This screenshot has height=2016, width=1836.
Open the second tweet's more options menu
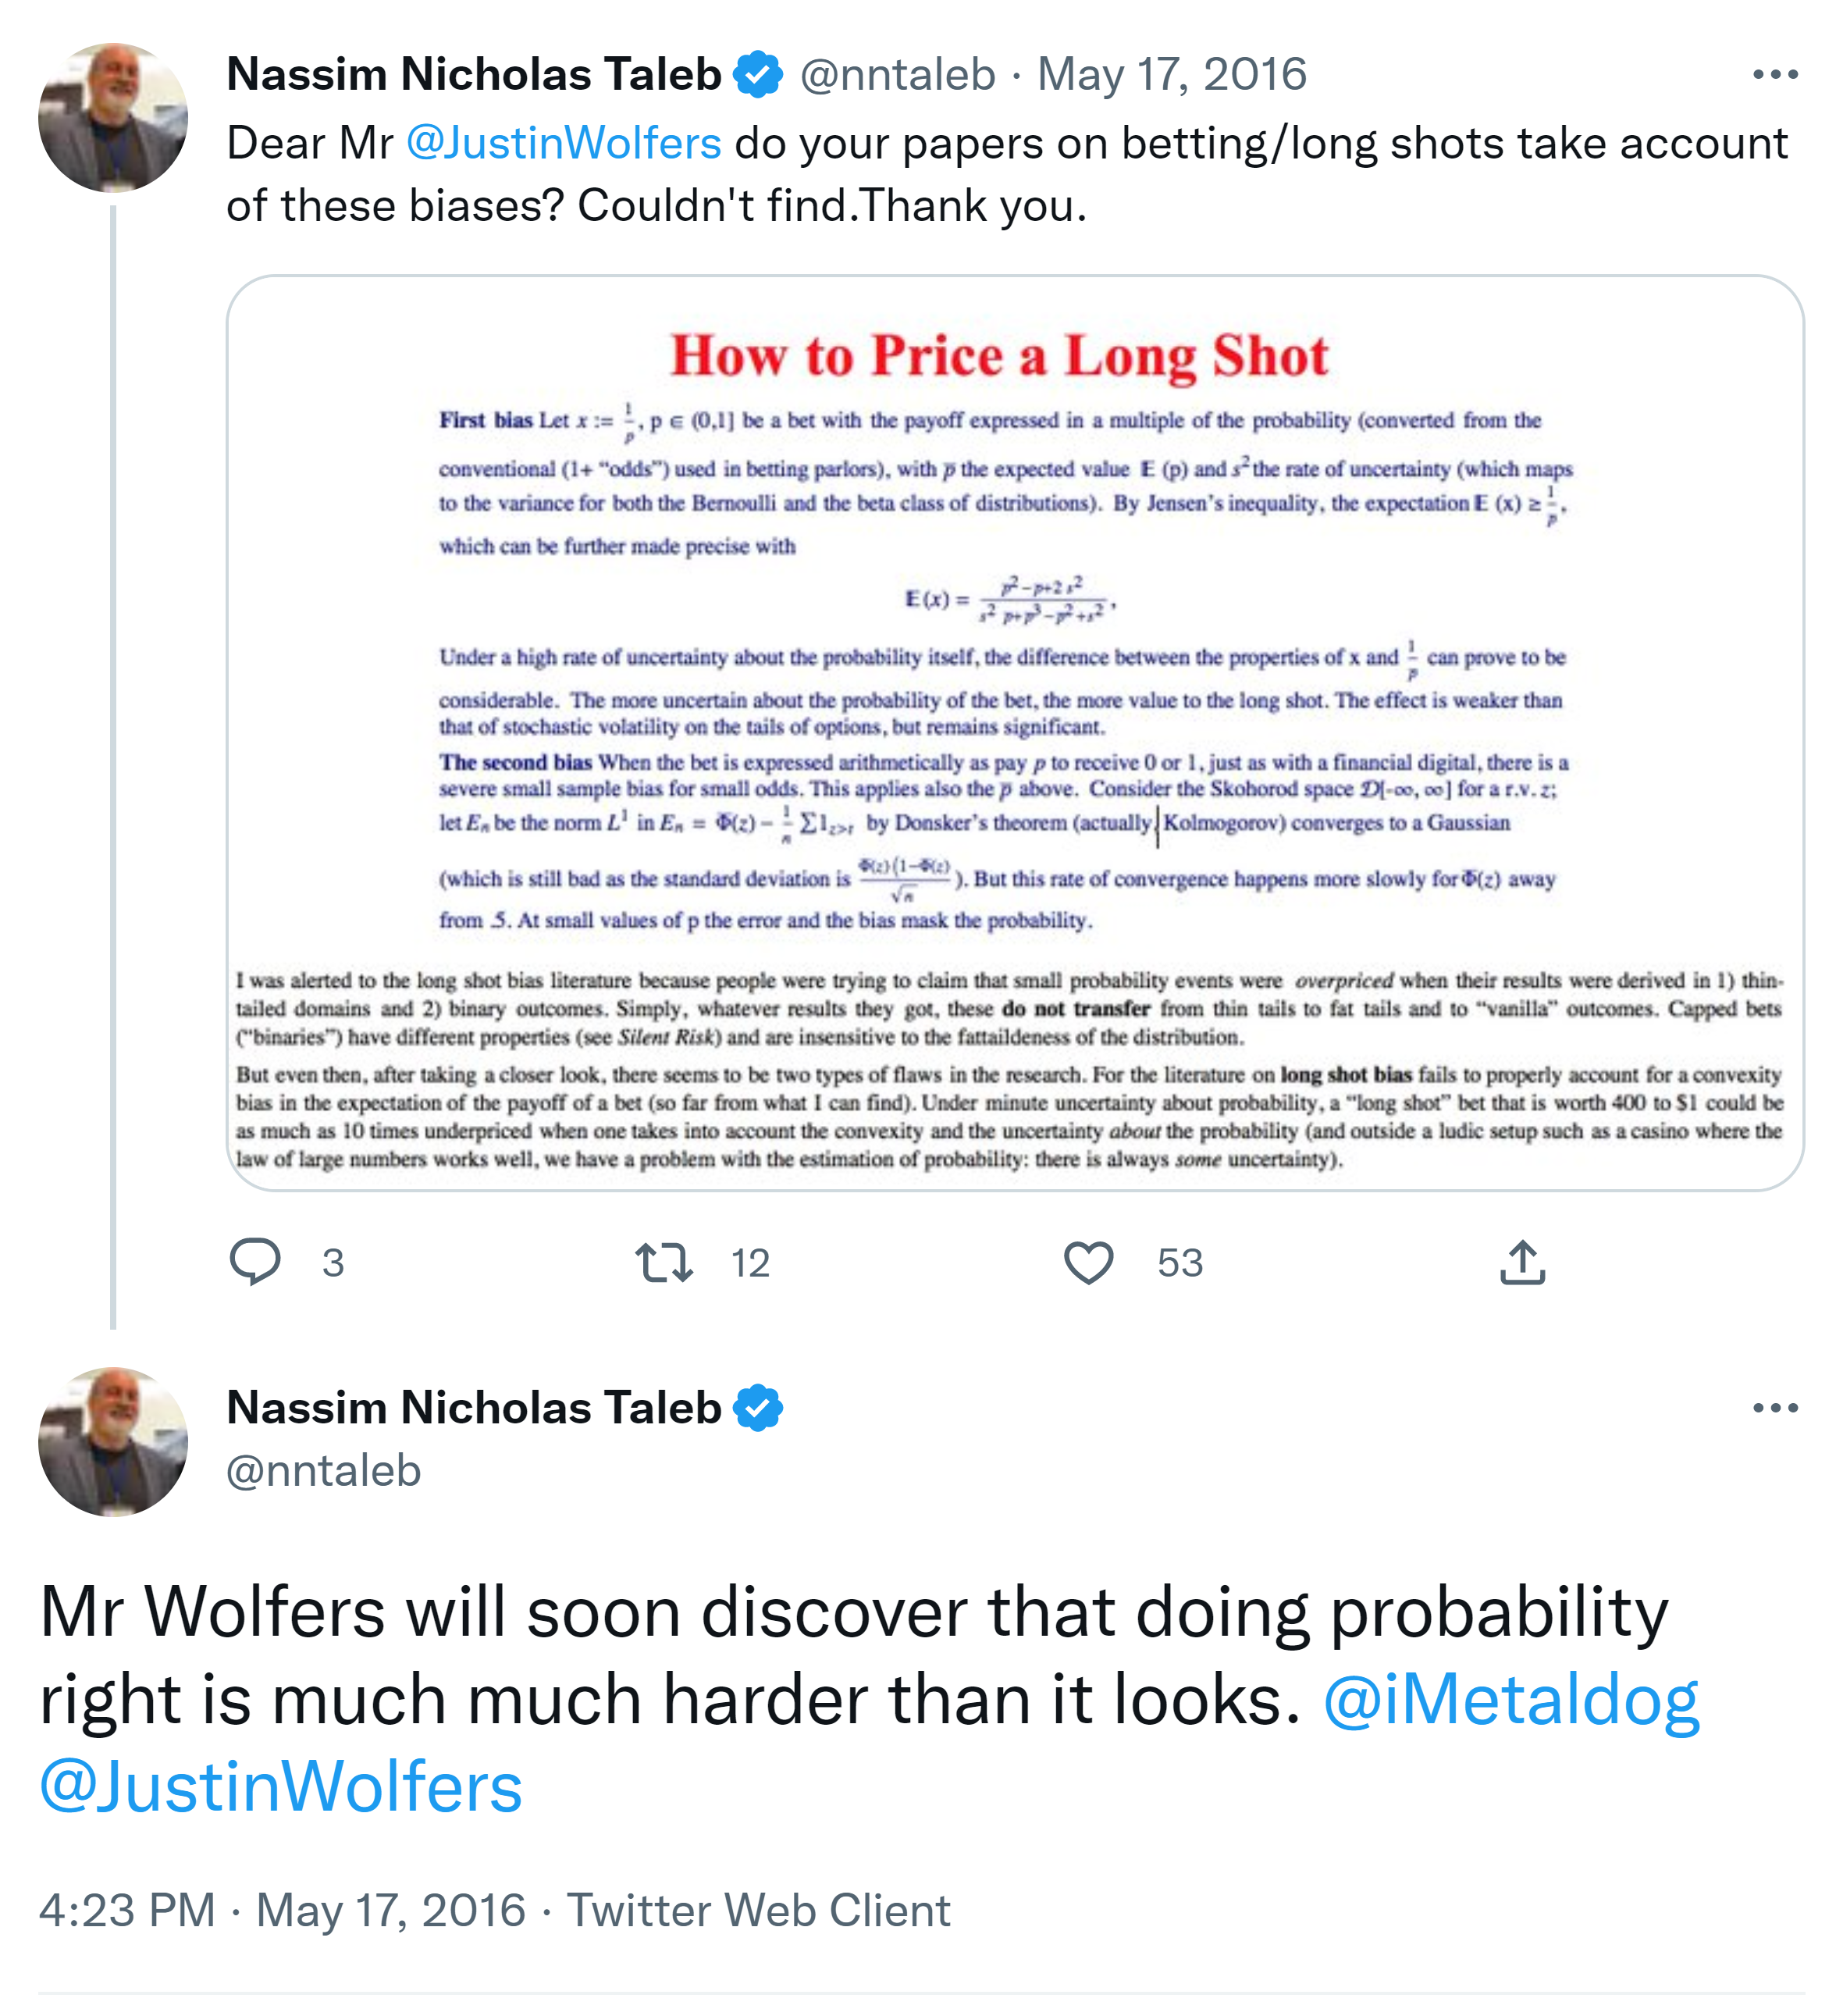(1775, 1408)
